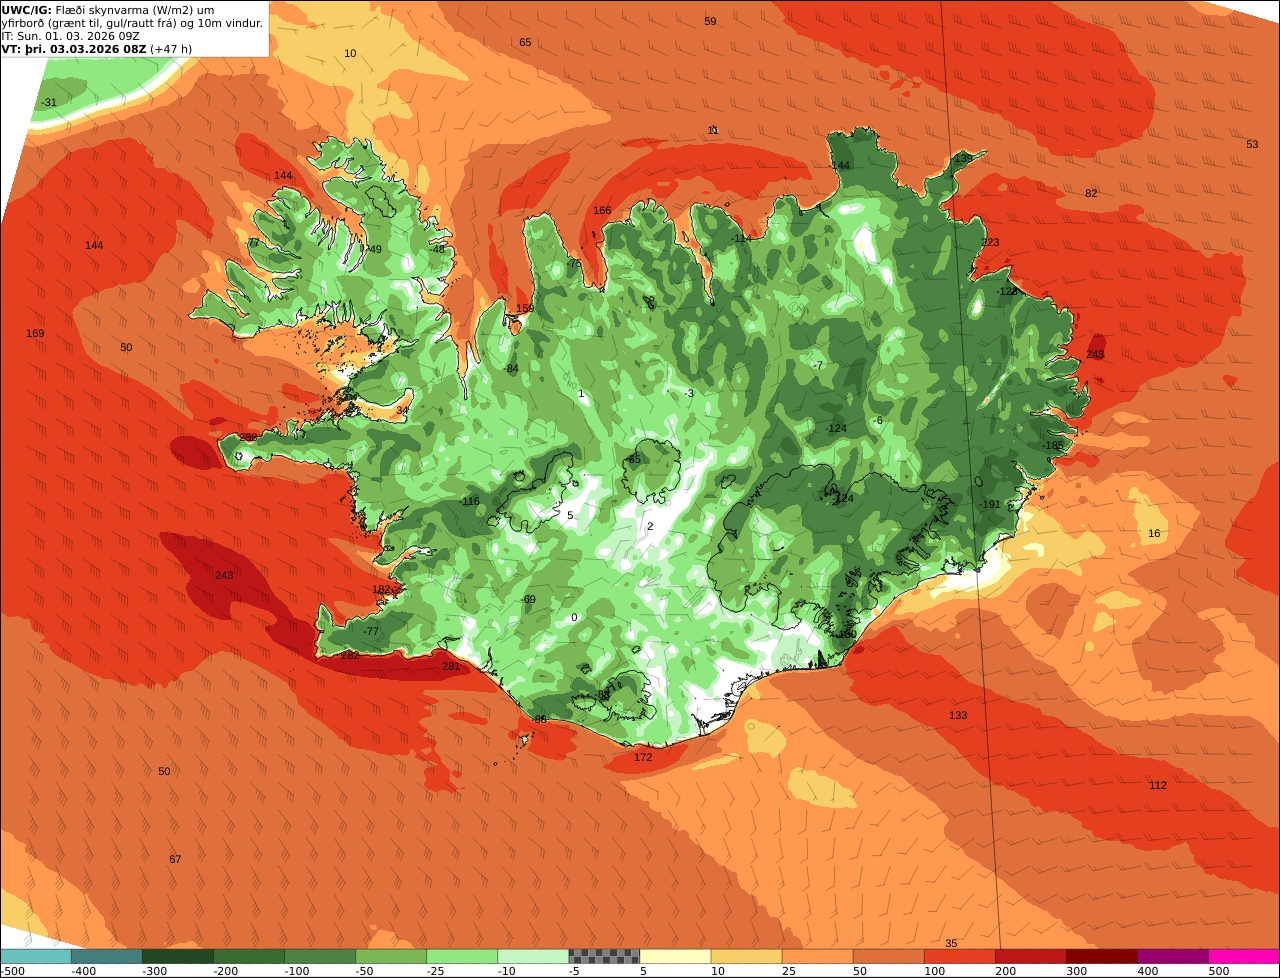Click the land value -185 on east coast
The width and height of the screenshot is (1280, 978).
pyautogui.click(x=1052, y=445)
